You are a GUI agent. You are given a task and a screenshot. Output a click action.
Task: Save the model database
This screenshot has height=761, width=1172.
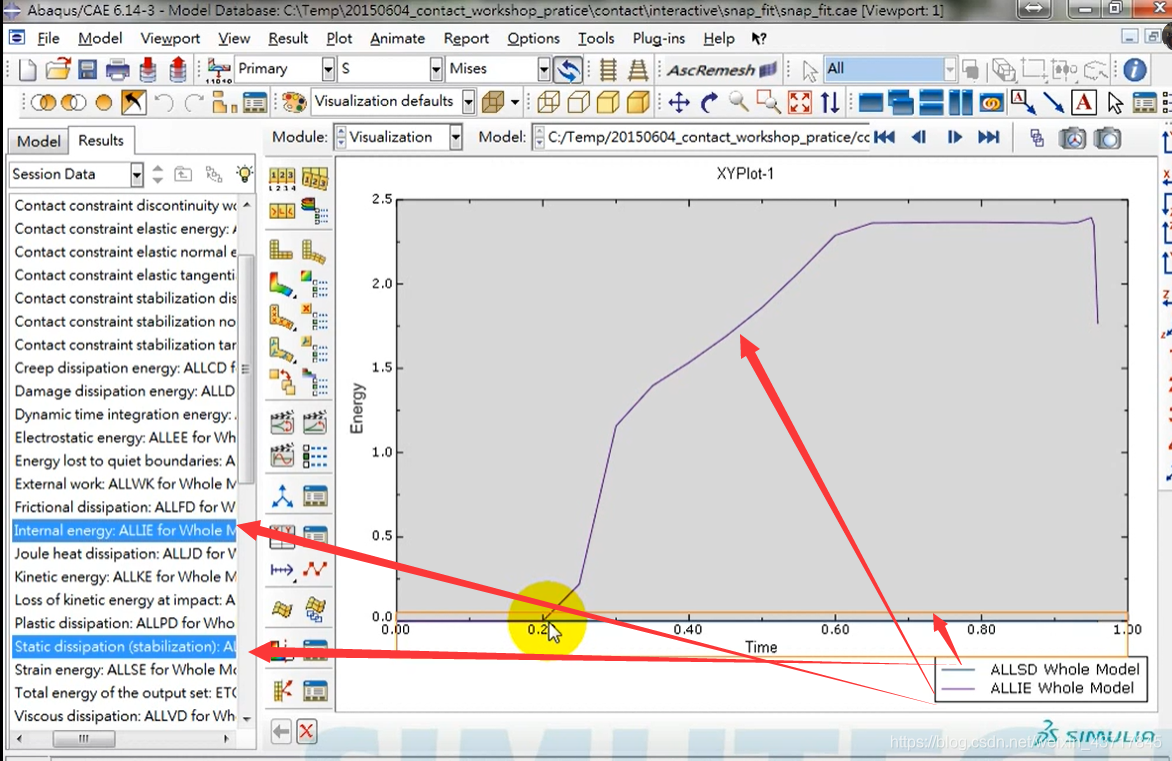pyautogui.click(x=87, y=70)
